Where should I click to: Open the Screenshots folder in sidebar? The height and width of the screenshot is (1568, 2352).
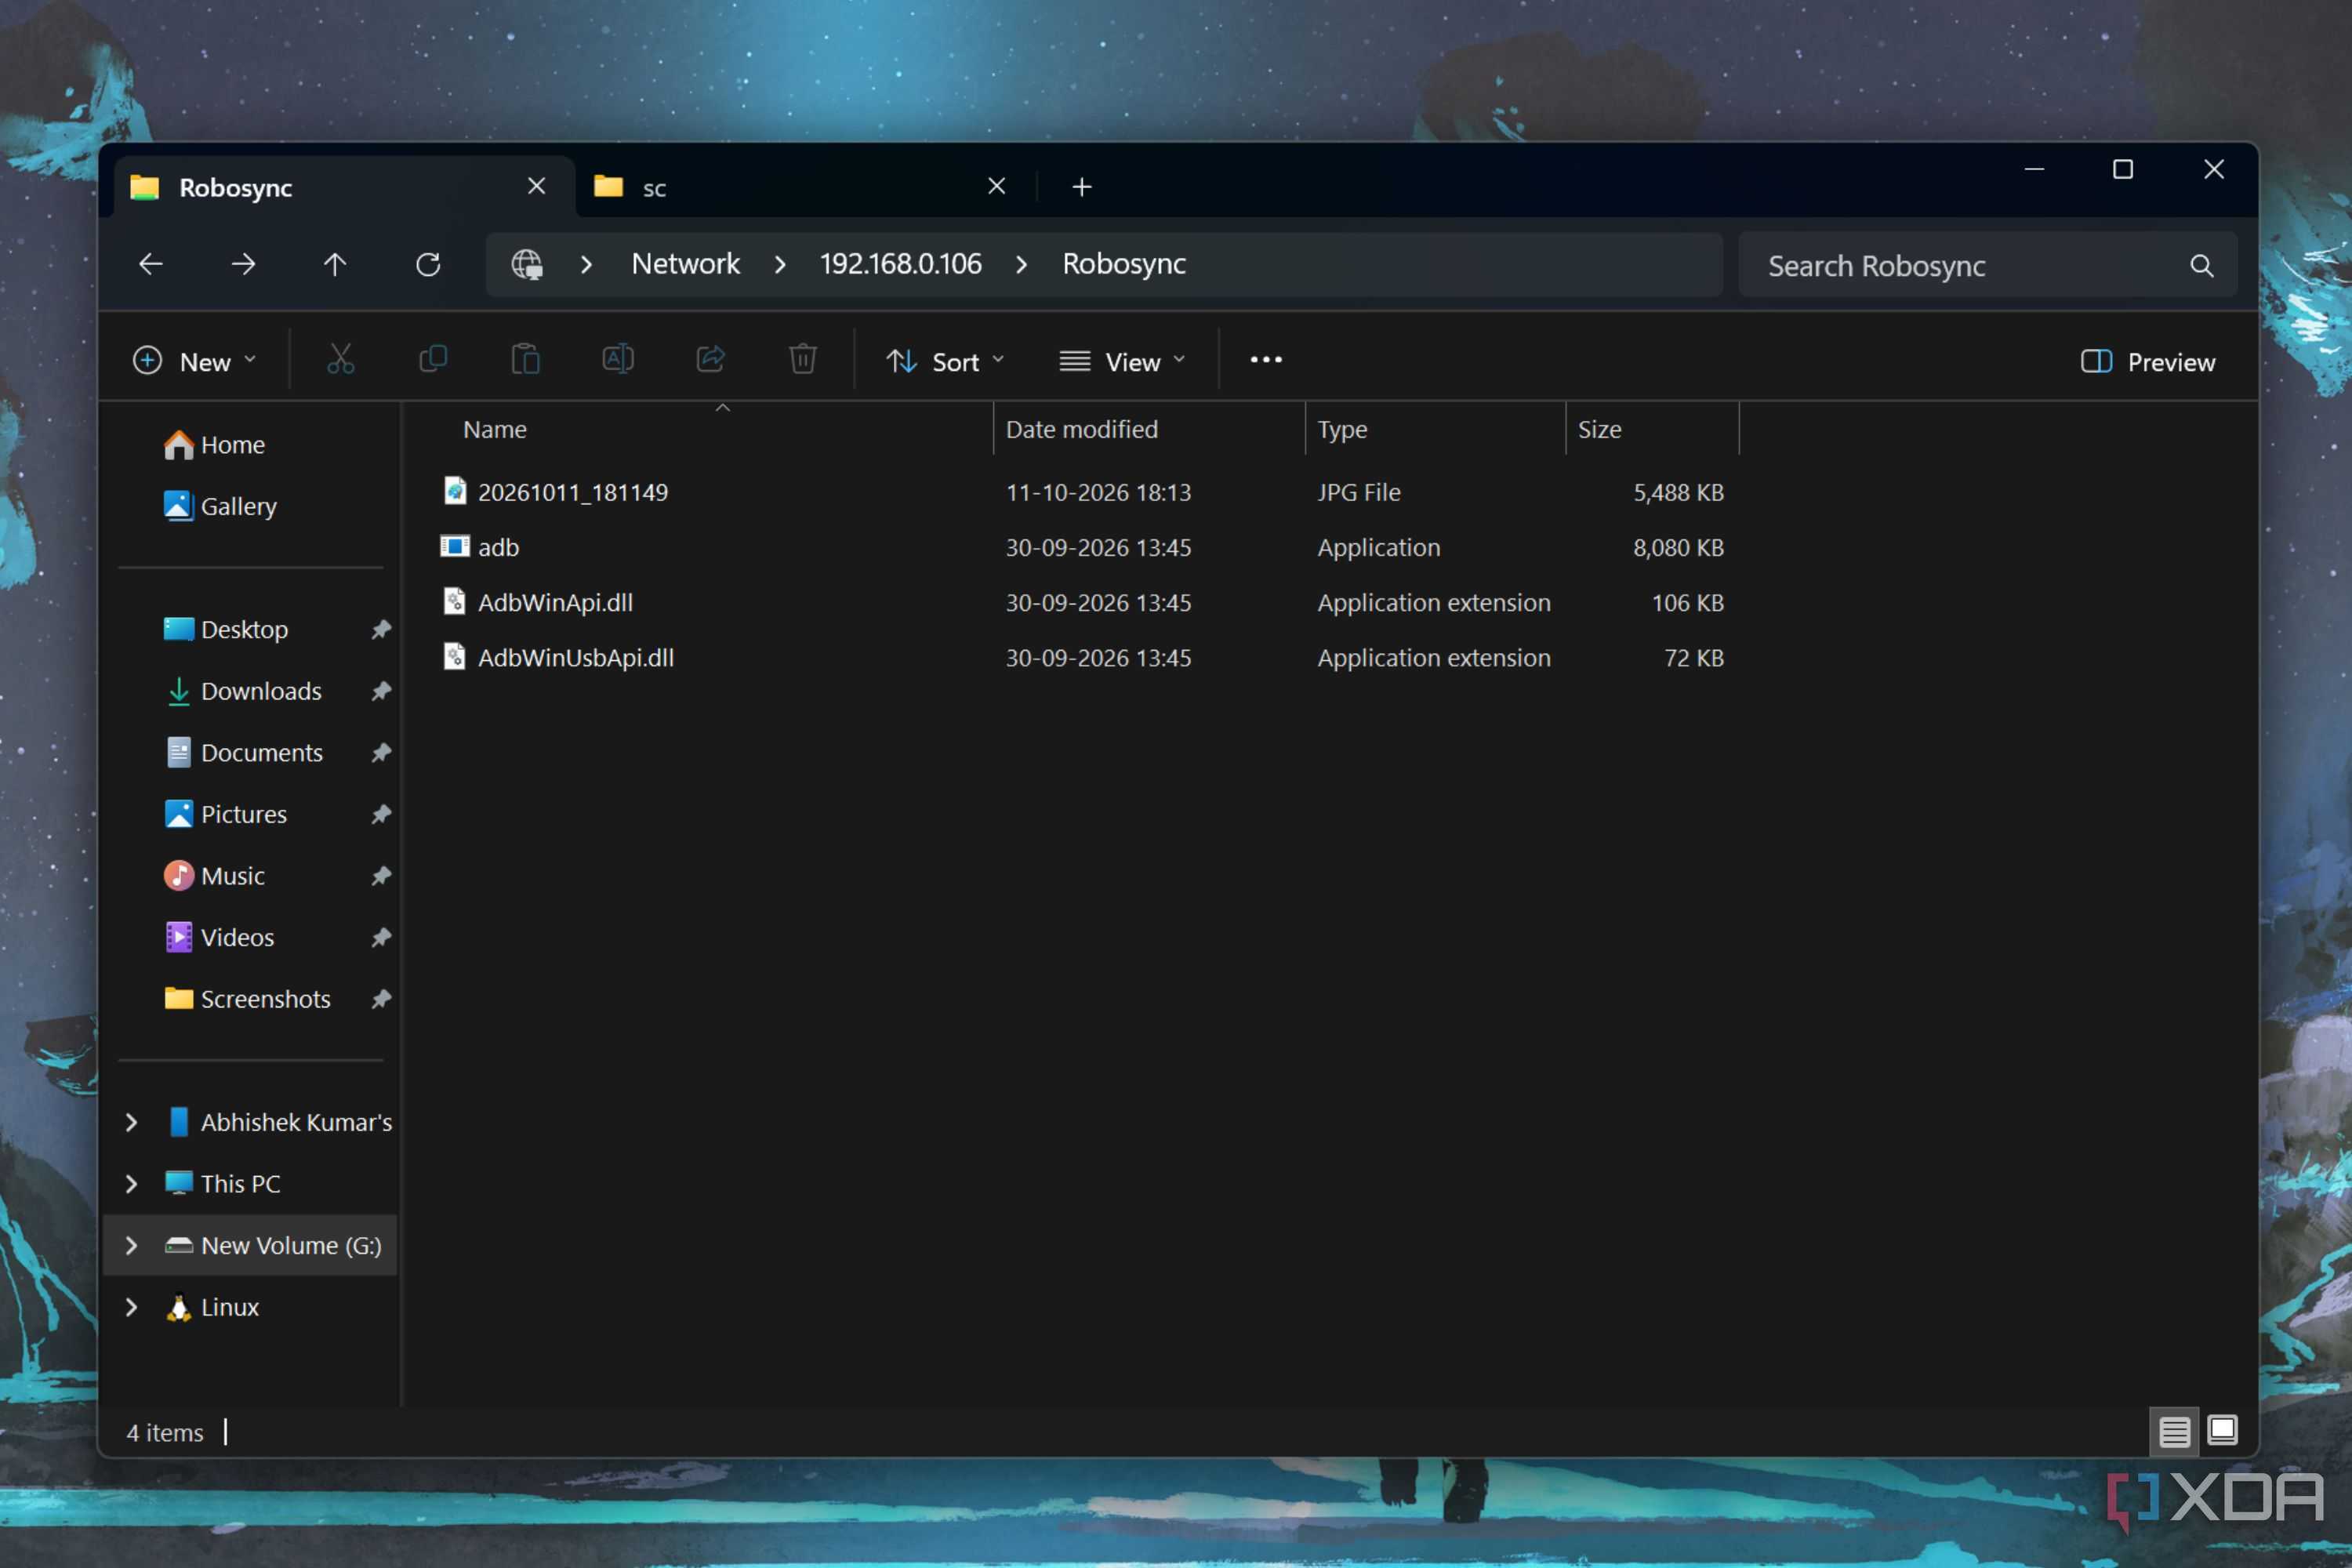[264, 999]
